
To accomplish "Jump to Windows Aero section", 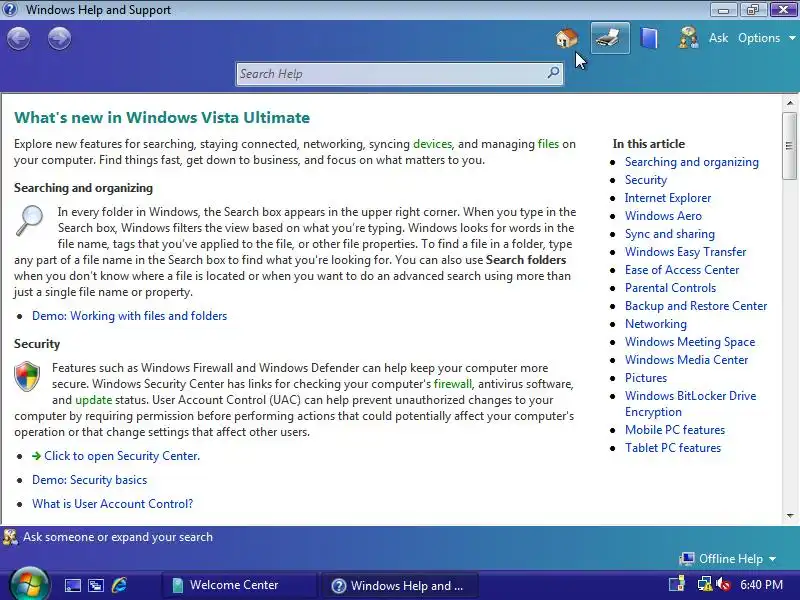I will (663, 216).
